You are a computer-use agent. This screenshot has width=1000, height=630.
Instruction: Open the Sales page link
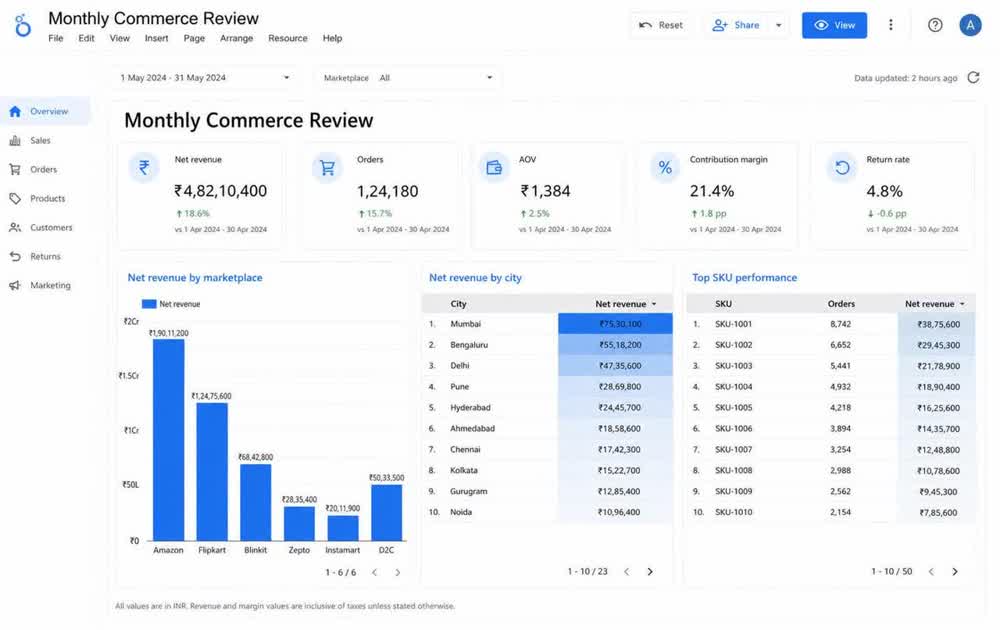(x=40, y=140)
